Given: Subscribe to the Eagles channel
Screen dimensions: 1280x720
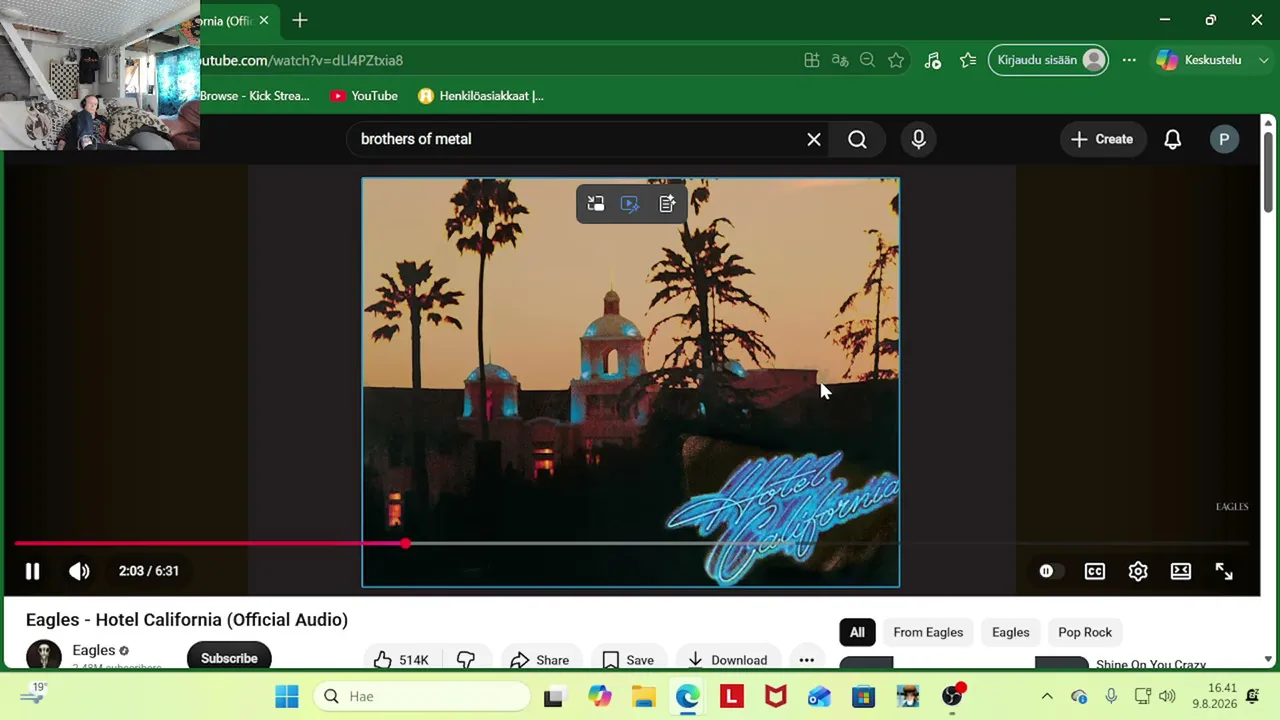Looking at the screenshot, I should (229, 658).
